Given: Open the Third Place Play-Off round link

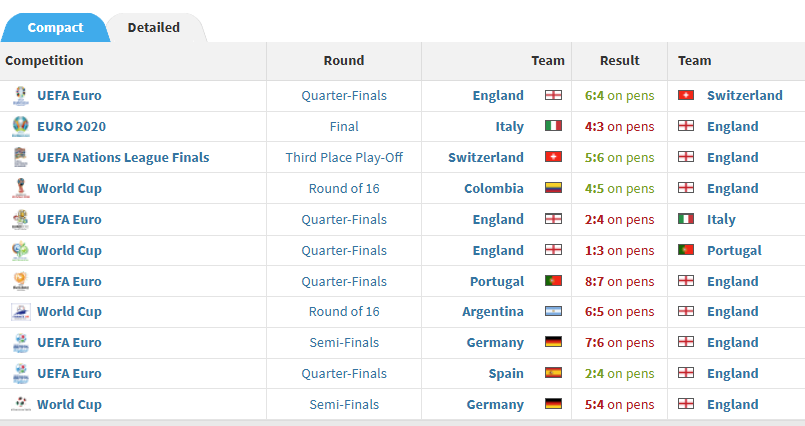Looking at the screenshot, I should 344,158.
